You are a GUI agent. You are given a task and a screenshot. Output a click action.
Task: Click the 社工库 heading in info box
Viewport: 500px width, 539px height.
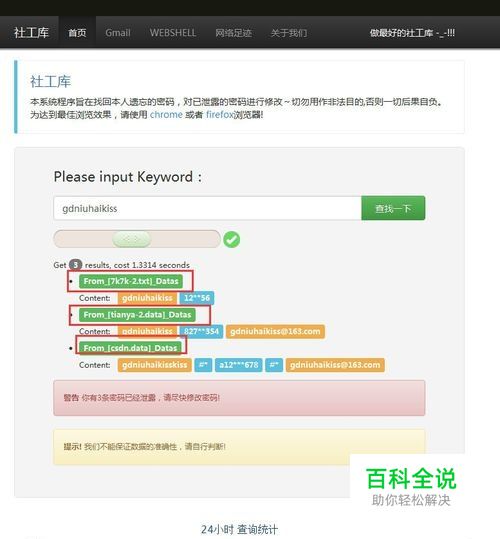(x=50, y=81)
